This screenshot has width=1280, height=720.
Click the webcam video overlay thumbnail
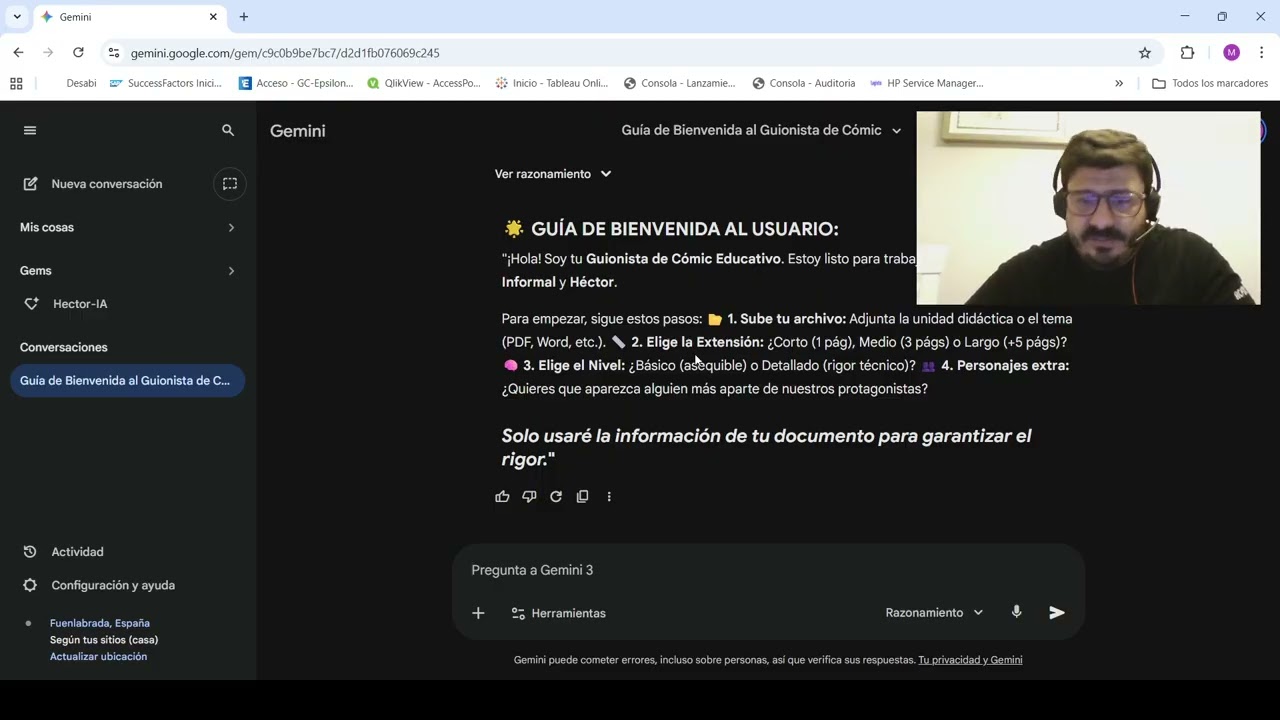click(x=1088, y=207)
